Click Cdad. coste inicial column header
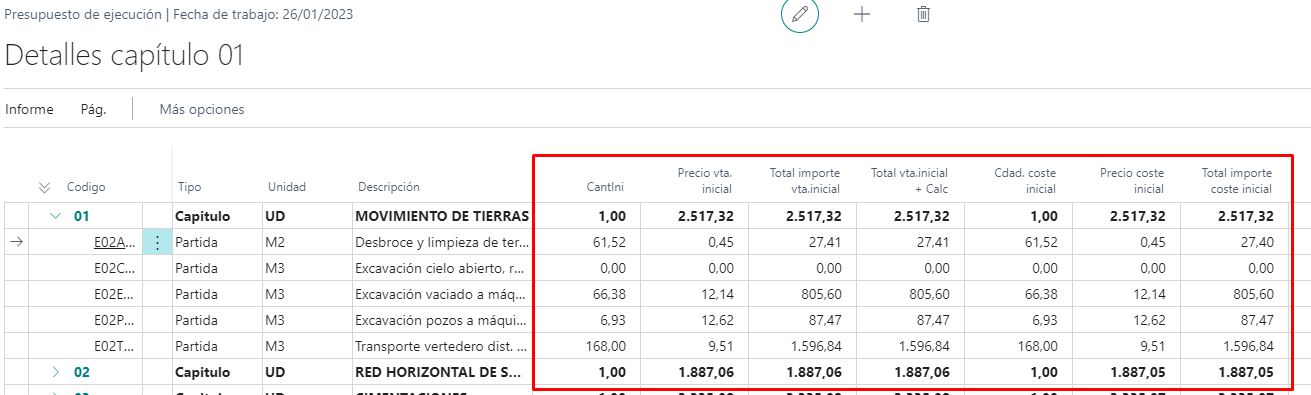The width and height of the screenshot is (1311, 395). point(1026,180)
